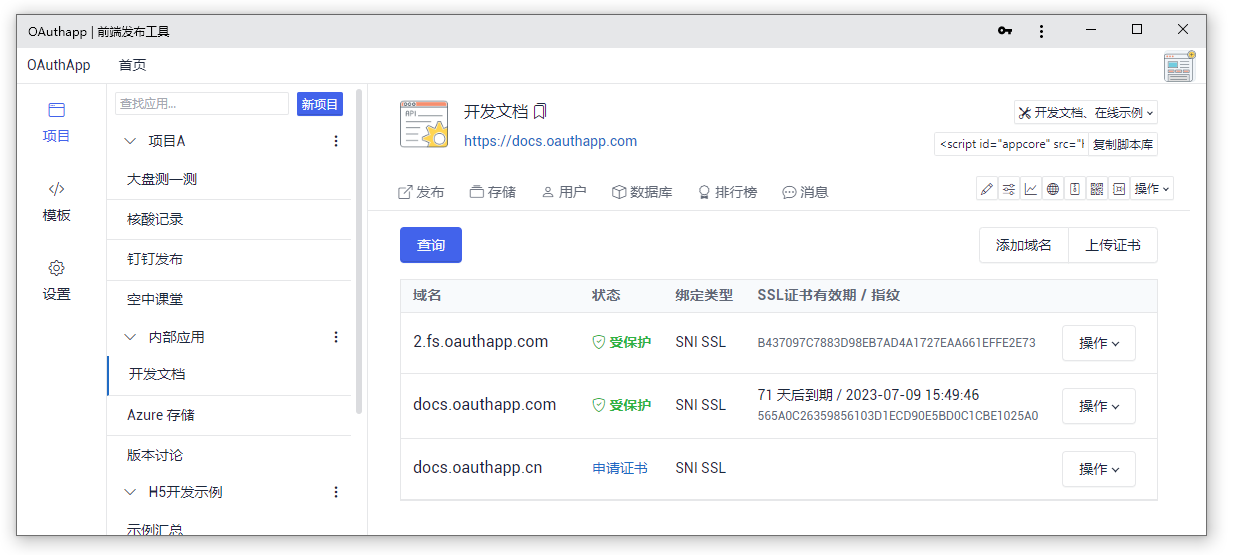
Task: Open the toolbar 操作 dropdown
Action: click(x=1152, y=189)
